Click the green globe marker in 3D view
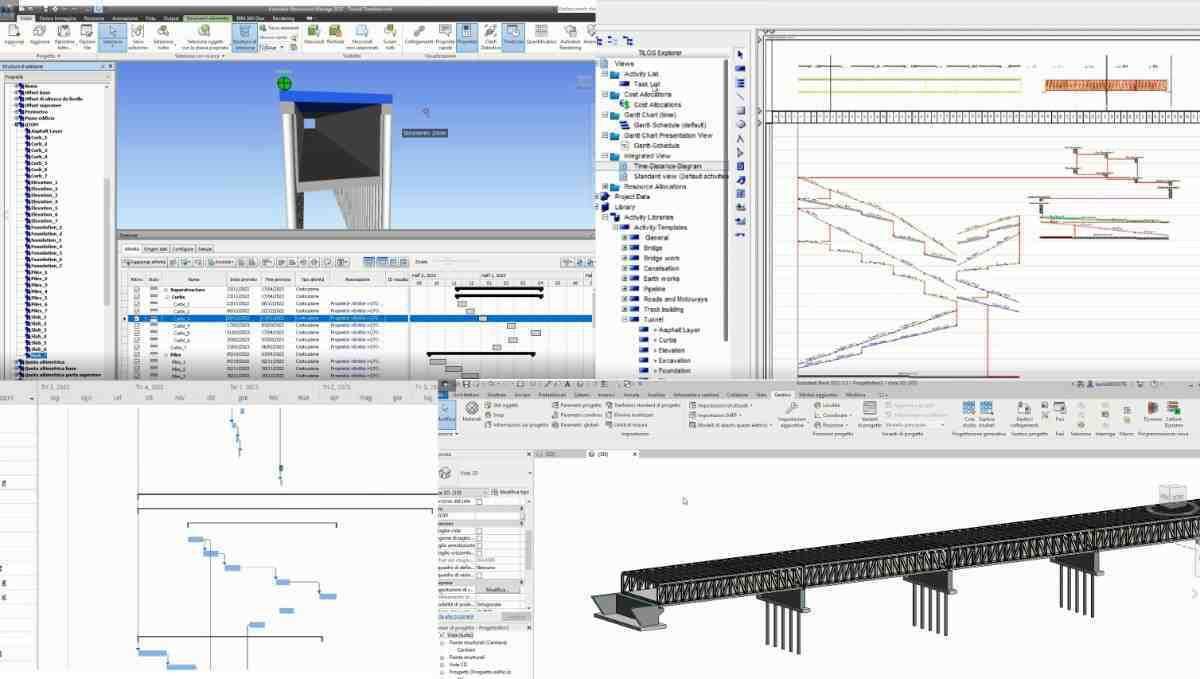The width and height of the screenshot is (1200, 679). click(285, 83)
